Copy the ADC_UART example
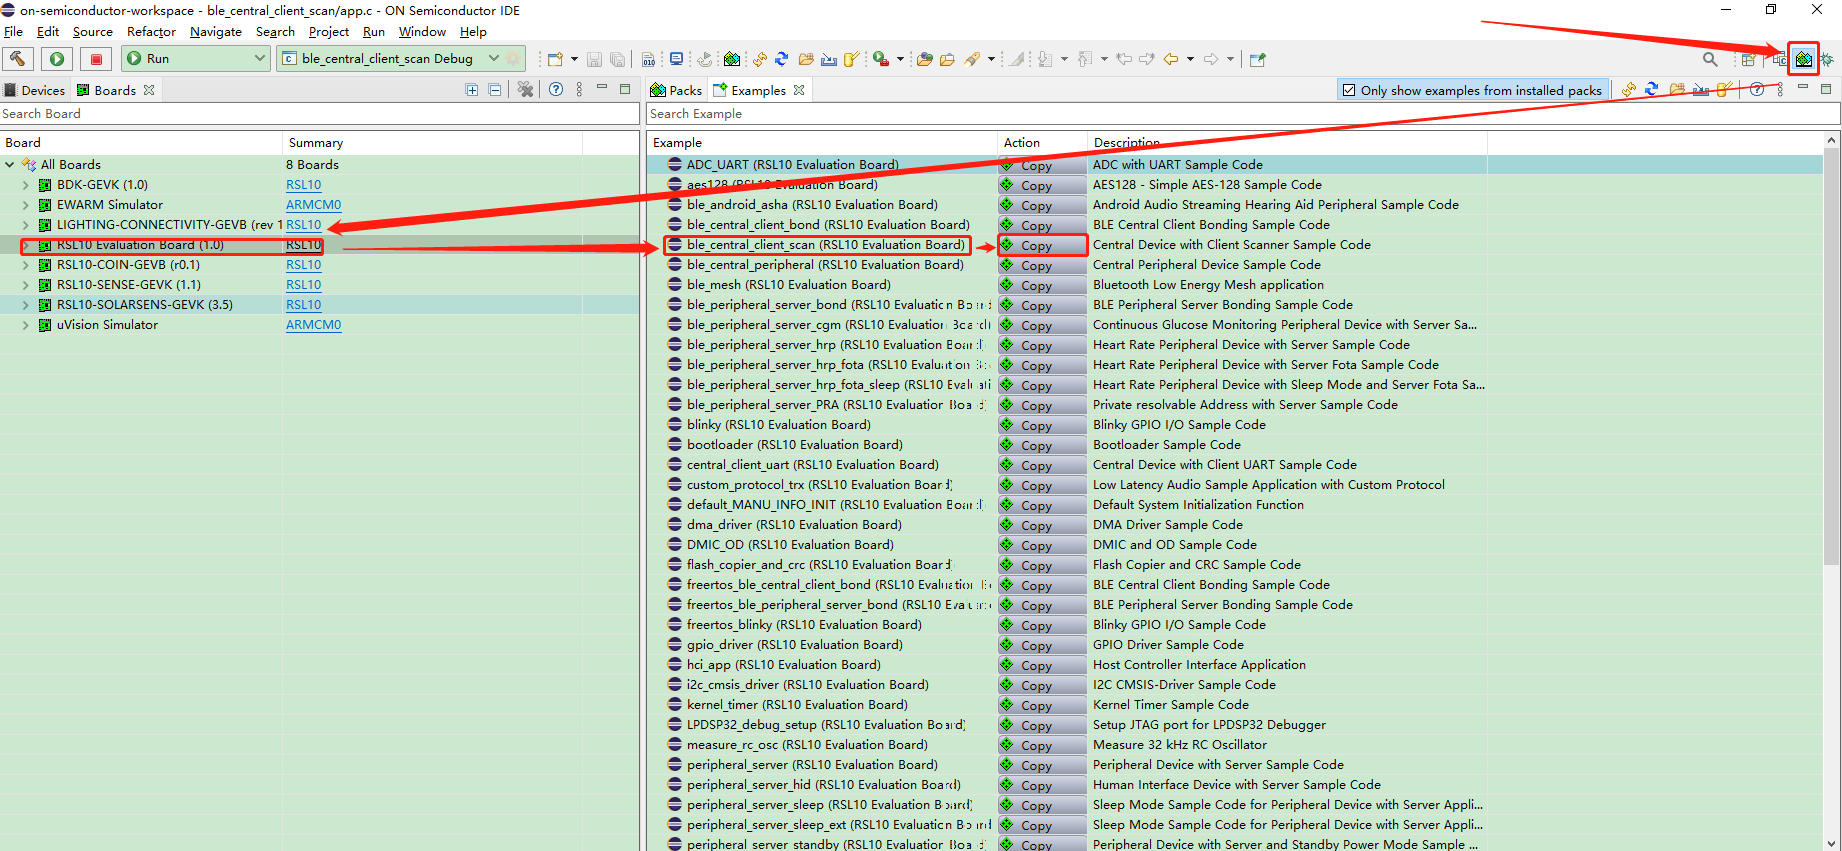The image size is (1842, 851). click(x=1042, y=165)
